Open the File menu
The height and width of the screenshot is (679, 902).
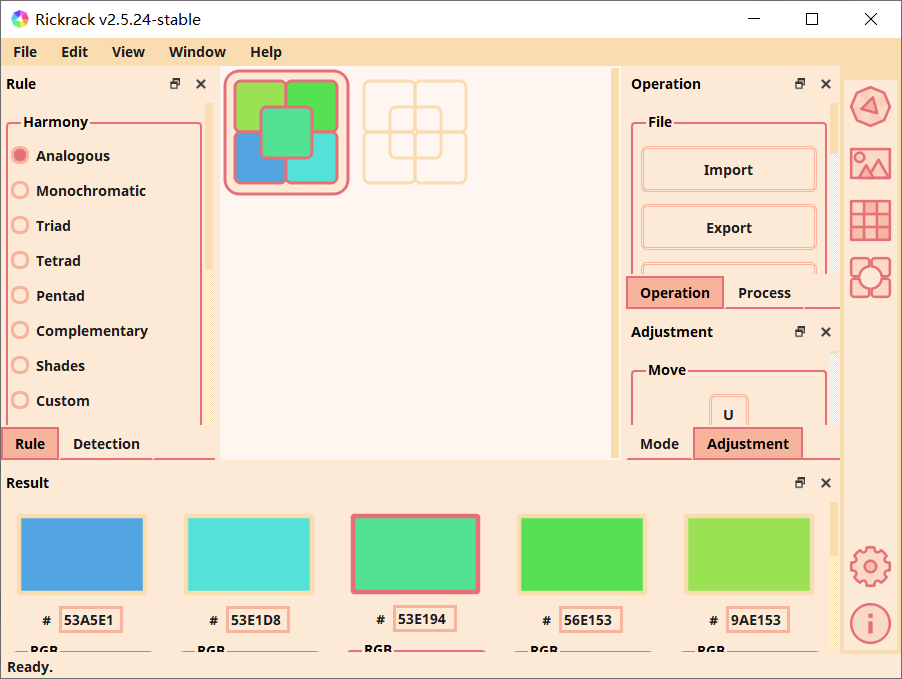coord(25,52)
